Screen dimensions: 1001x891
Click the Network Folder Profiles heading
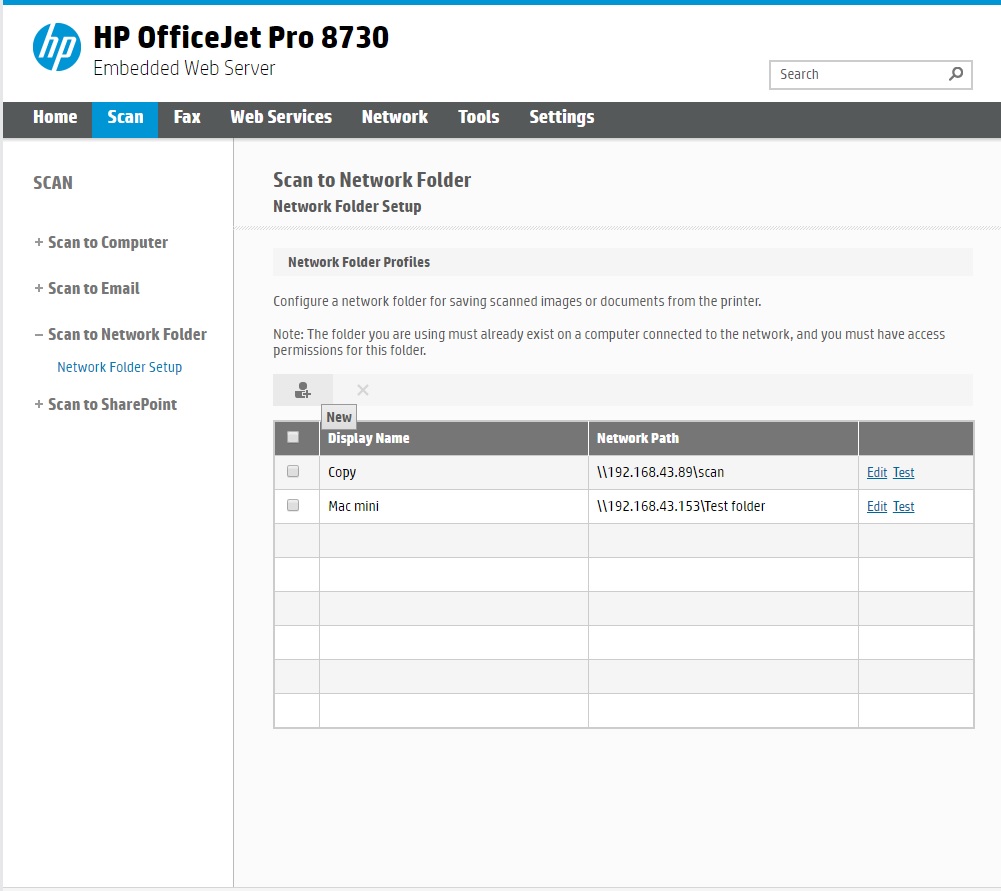coord(359,262)
